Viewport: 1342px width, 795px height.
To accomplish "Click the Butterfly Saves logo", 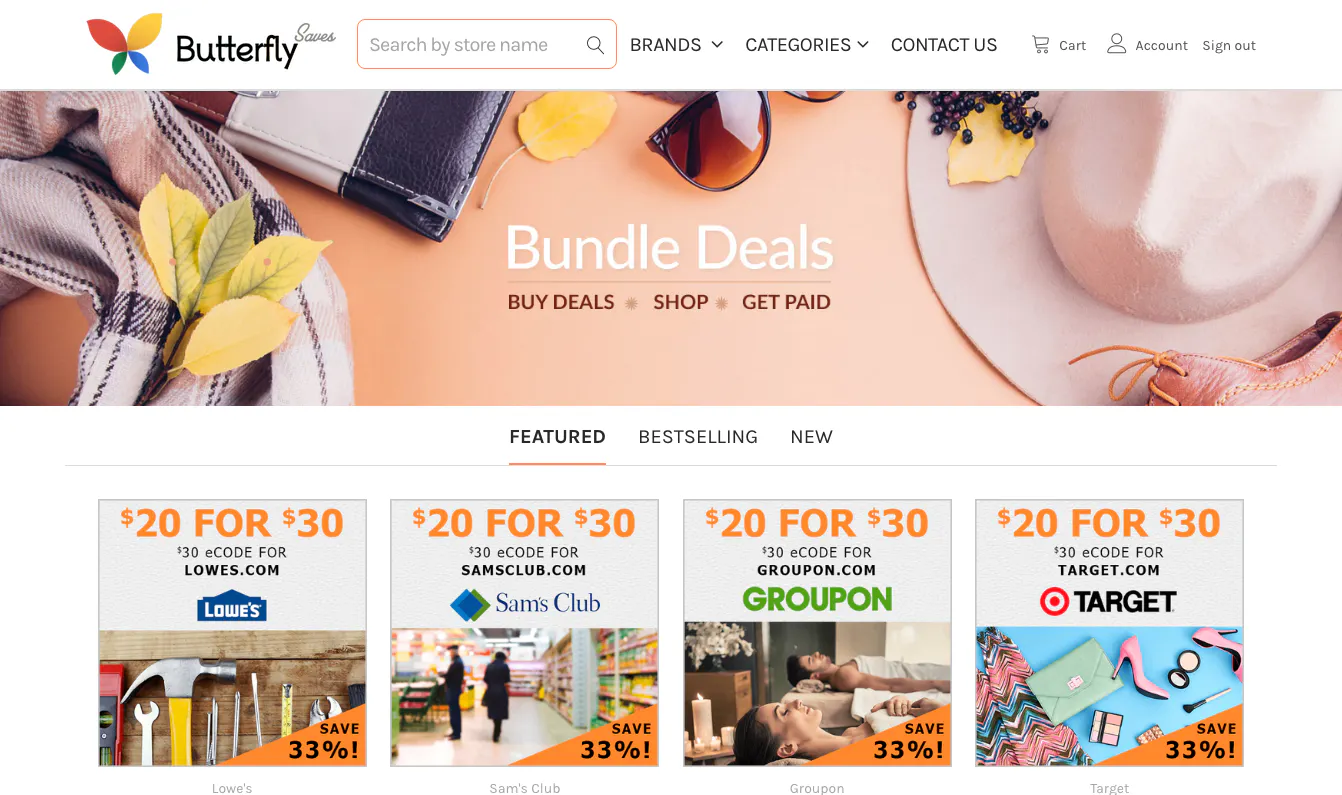I will click(211, 44).
